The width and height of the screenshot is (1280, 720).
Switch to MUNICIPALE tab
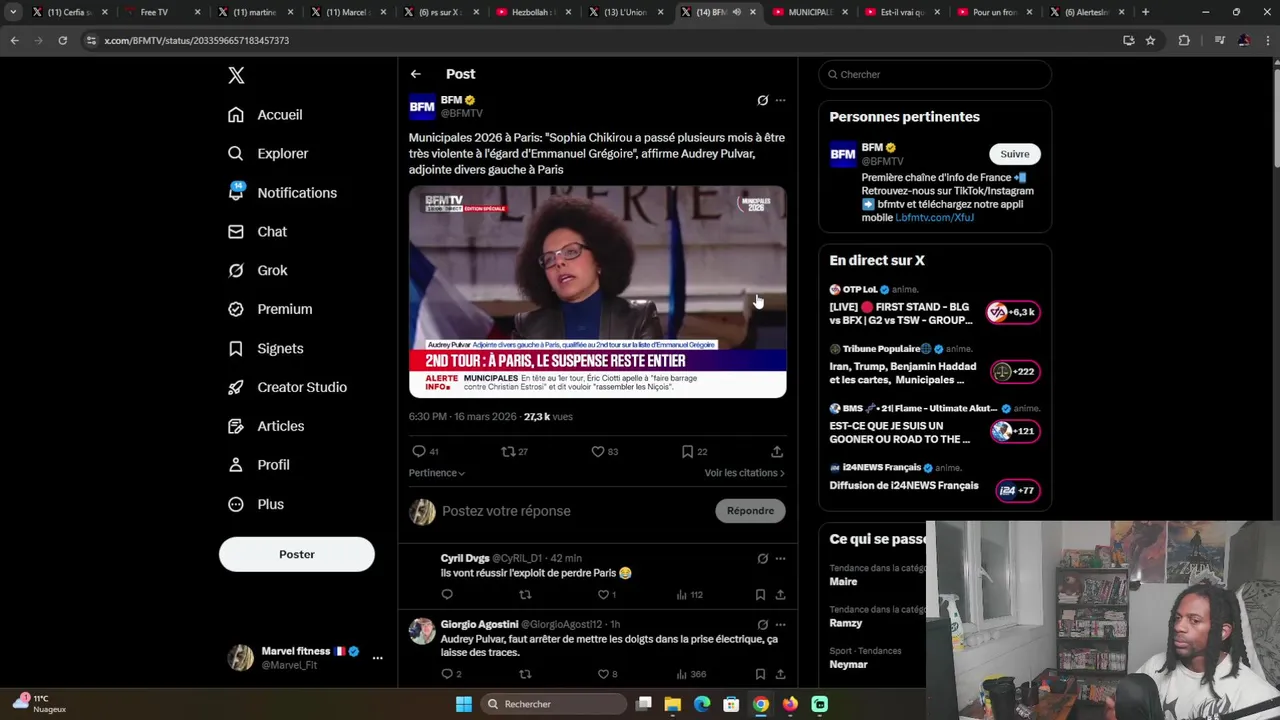click(x=810, y=12)
